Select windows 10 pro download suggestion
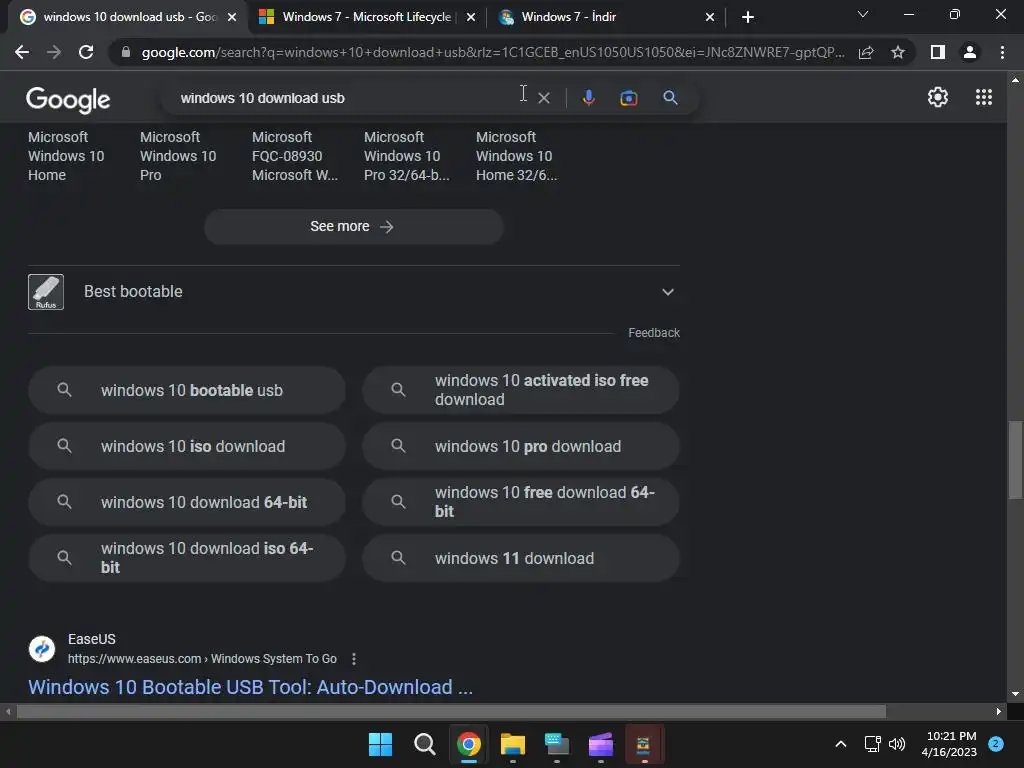1024x768 pixels. coord(520,447)
